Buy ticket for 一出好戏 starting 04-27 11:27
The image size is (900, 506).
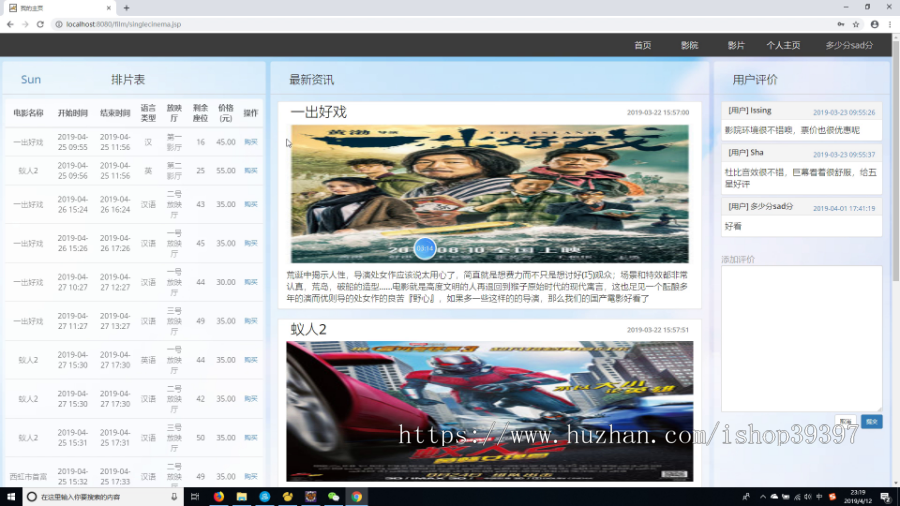(x=251, y=321)
